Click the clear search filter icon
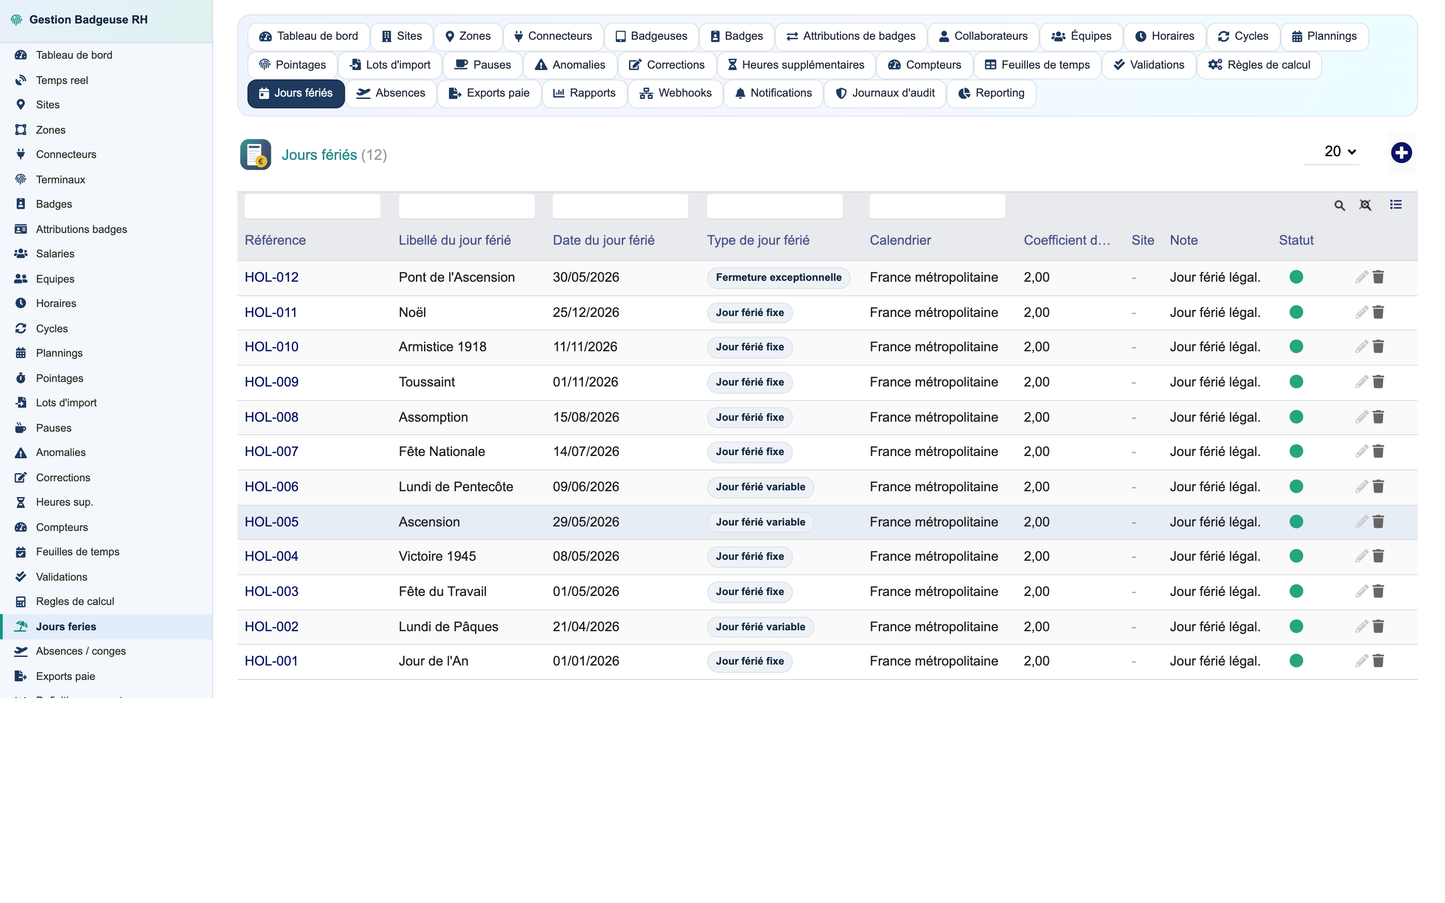This screenshot has height=903, width=1445. (x=1366, y=205)
